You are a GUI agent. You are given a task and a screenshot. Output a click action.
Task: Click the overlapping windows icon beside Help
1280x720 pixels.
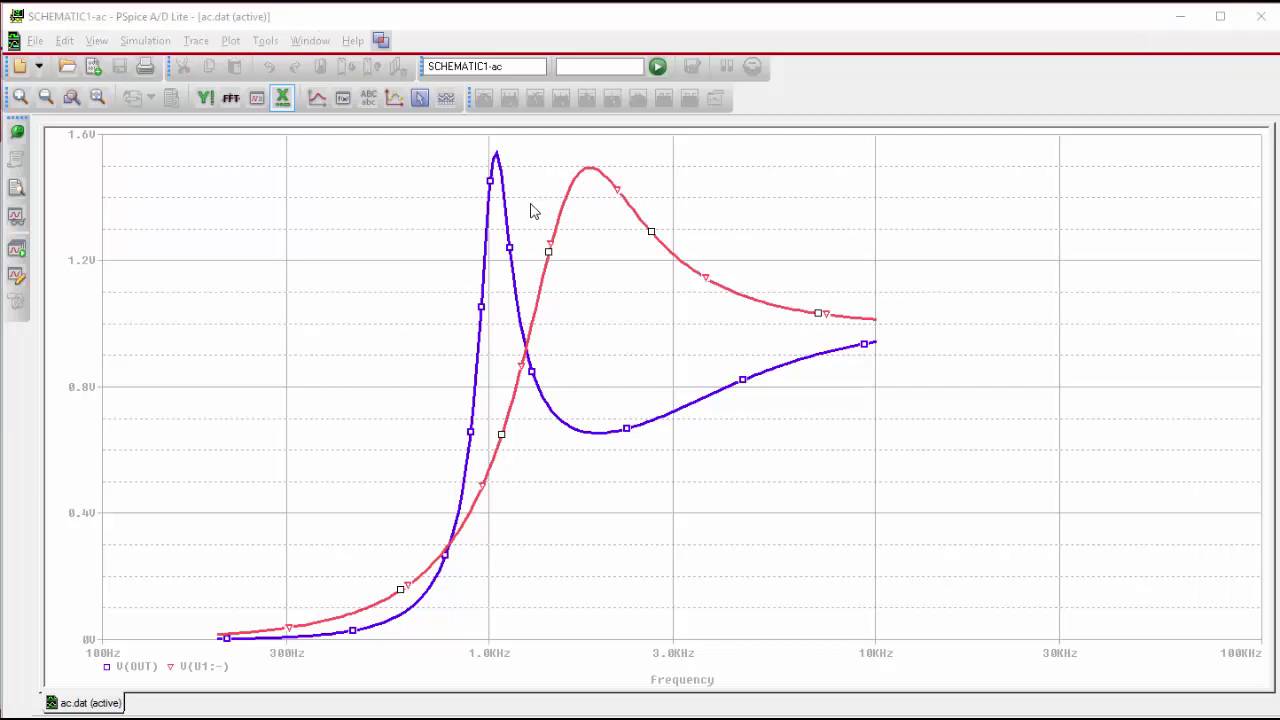coord(381,40)
